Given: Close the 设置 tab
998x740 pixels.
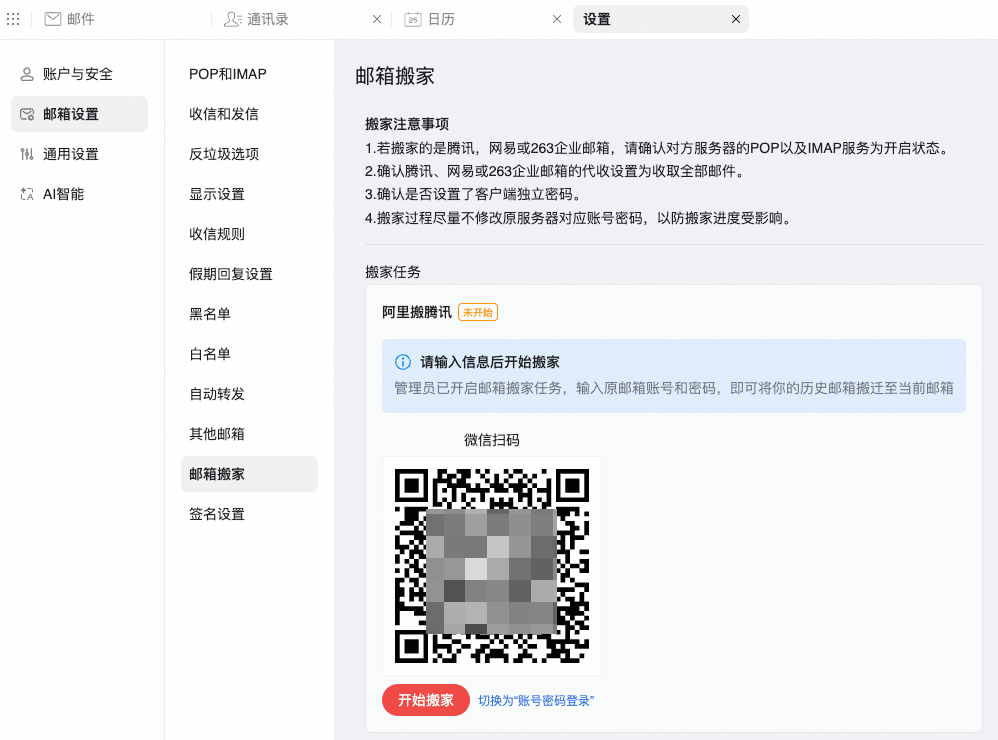Looking at the screenshot, I should [736, 19].
